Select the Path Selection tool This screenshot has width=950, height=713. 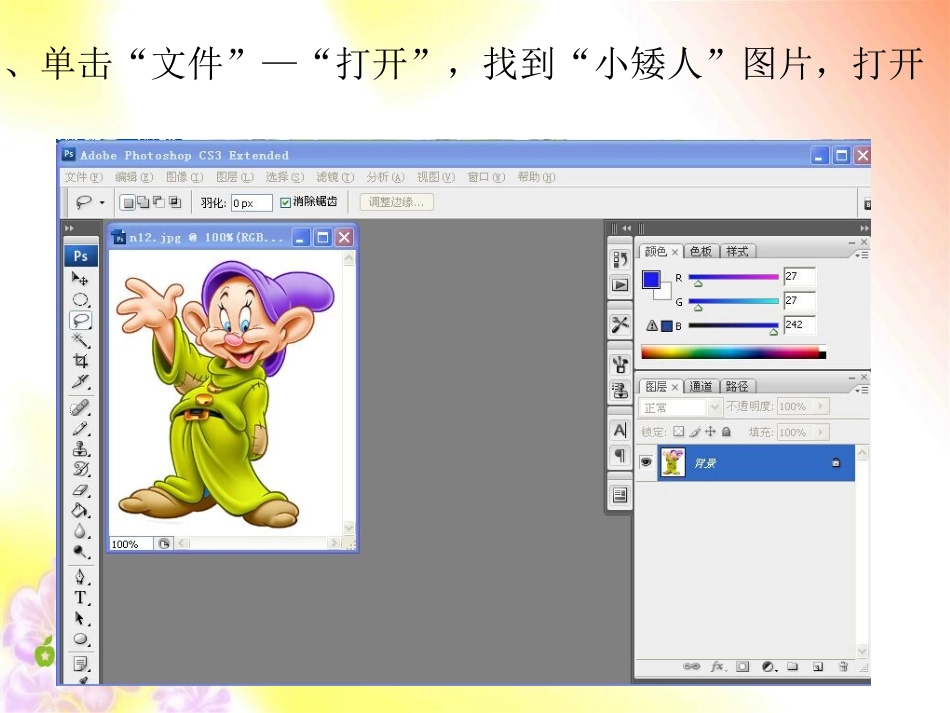tap(80, 618)
